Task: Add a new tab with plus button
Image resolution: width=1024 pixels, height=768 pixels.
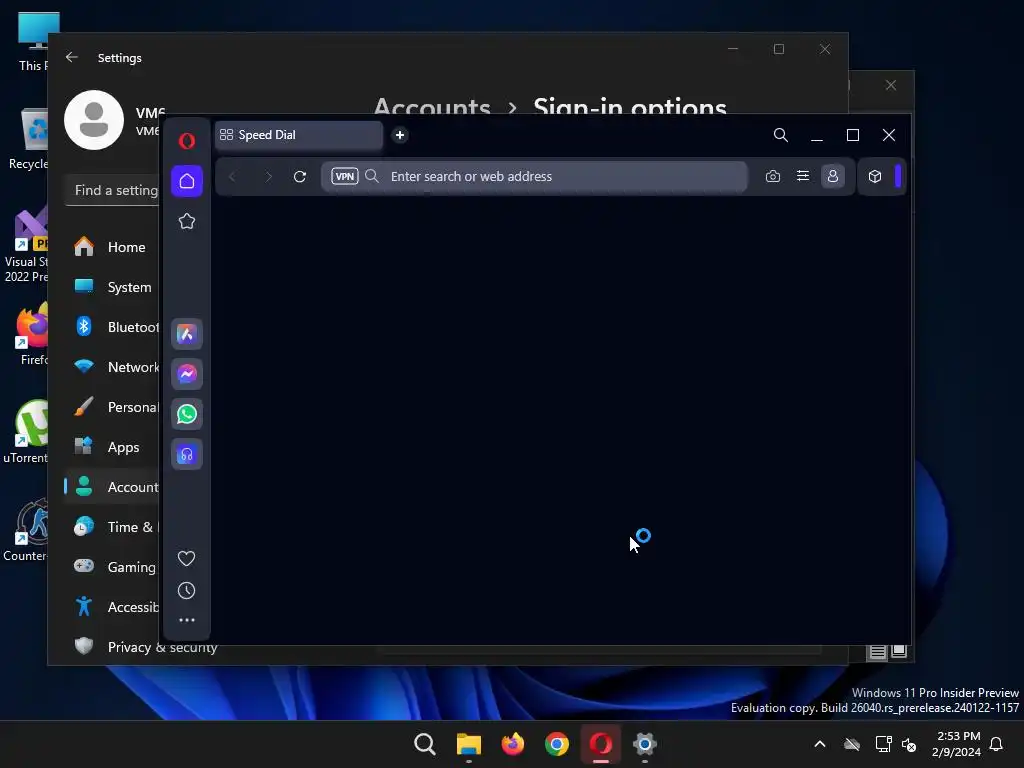Action: tap(400, 135)
